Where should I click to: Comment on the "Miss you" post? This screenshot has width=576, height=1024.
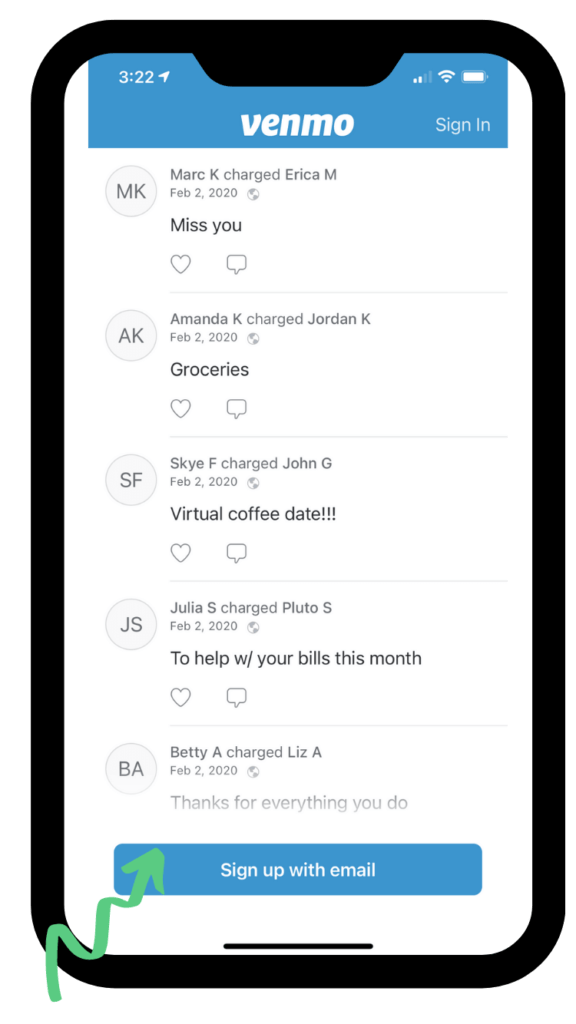[x=236, y=264]
